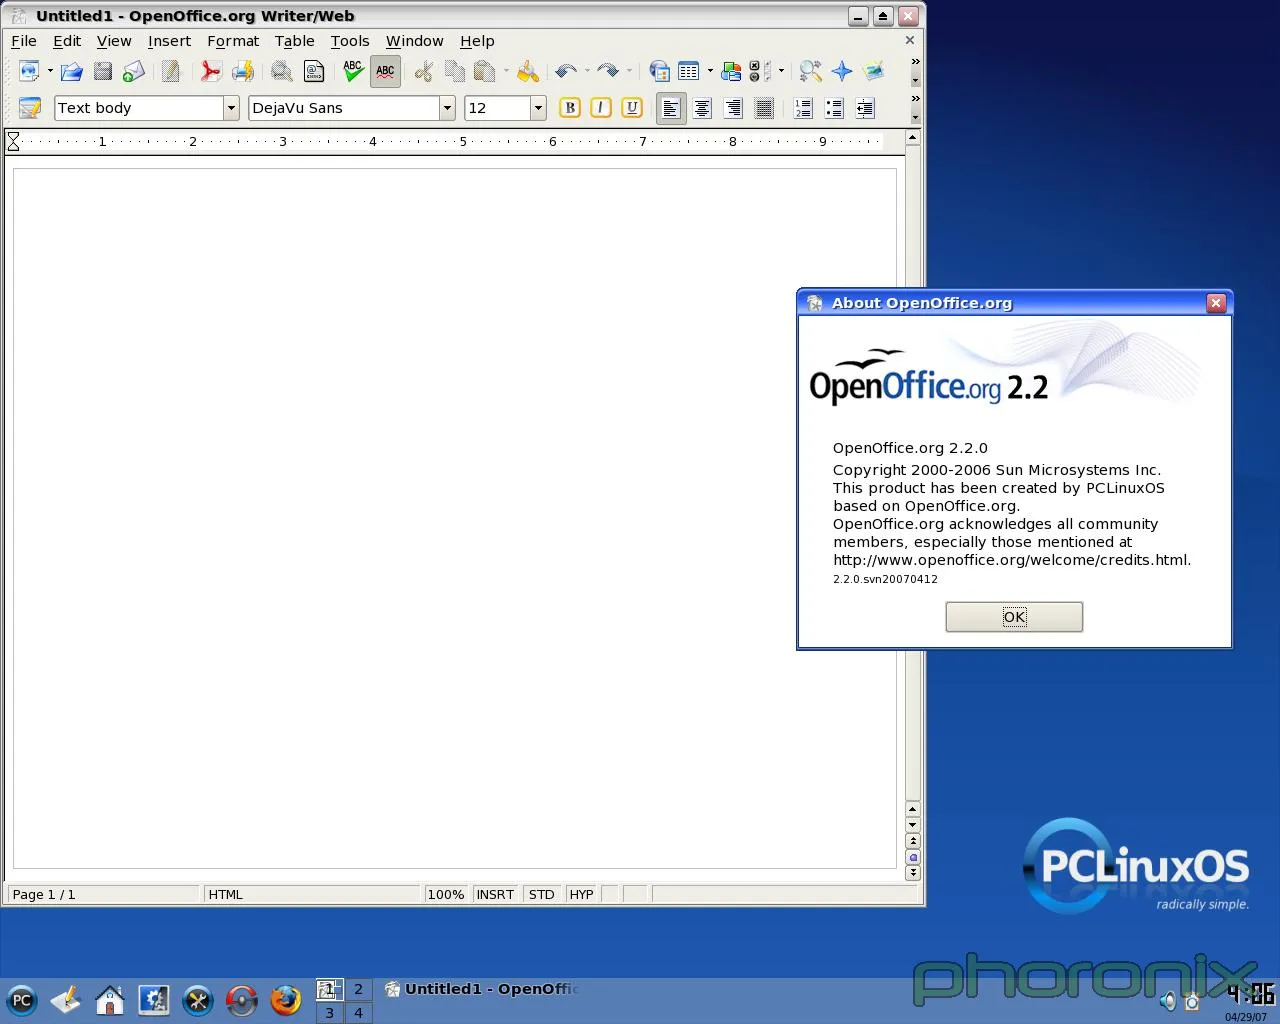Print the file directly

tap(242, 71)
